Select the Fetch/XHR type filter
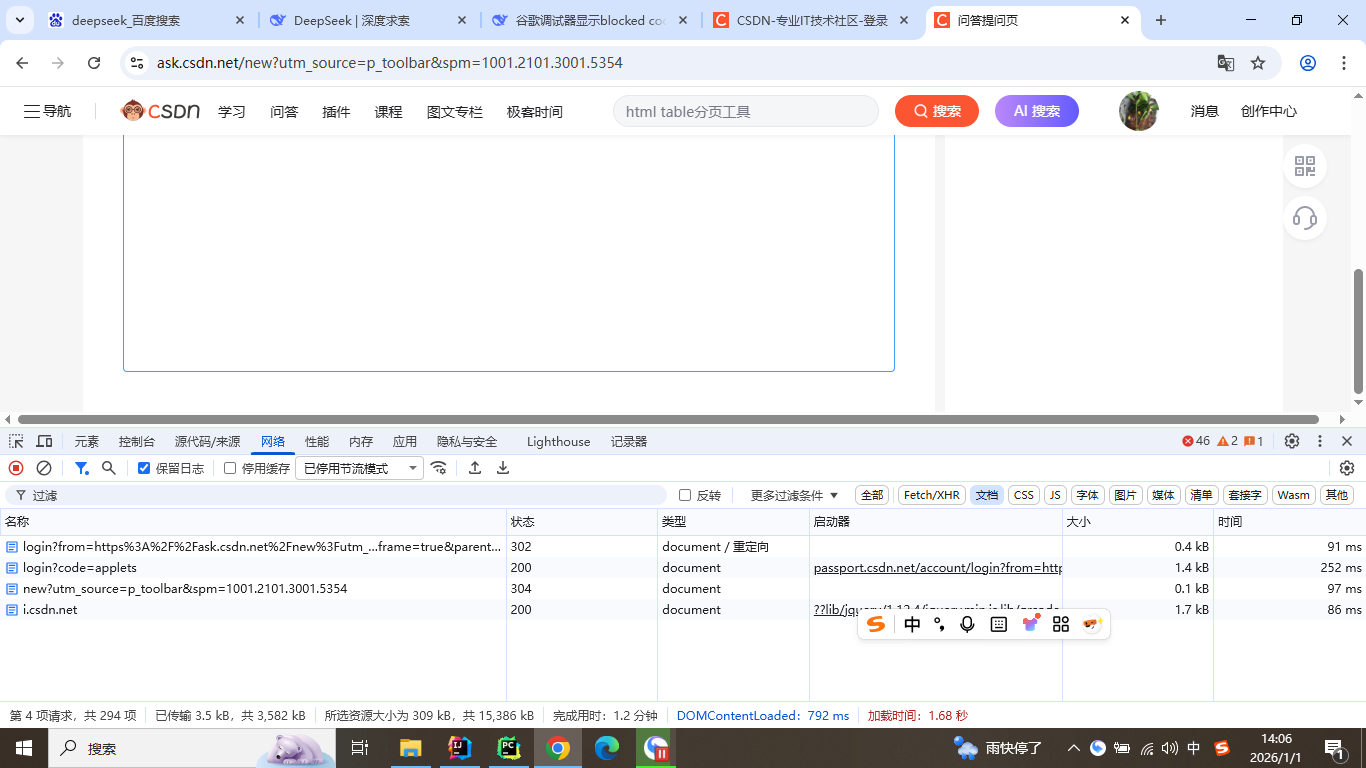Screen dimensions: 1366x768 pos(932,495)
